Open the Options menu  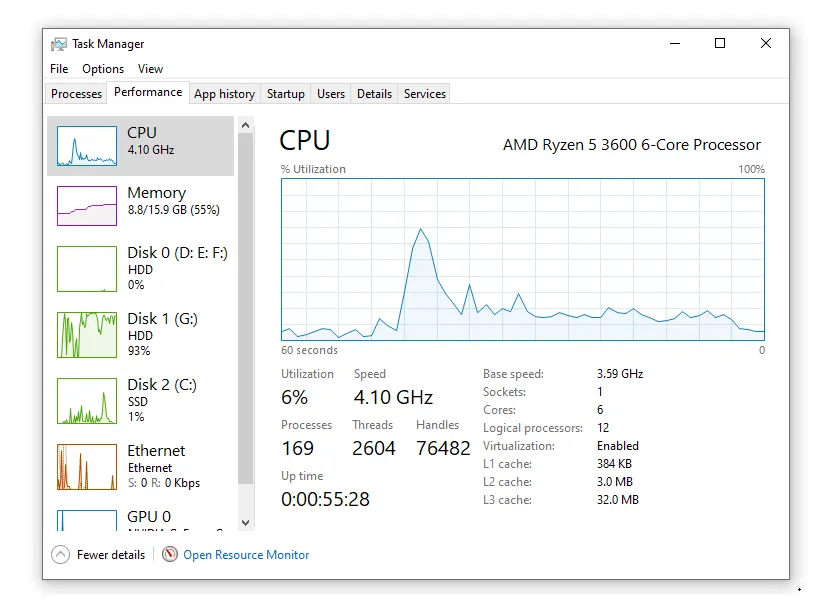(103, 69)
